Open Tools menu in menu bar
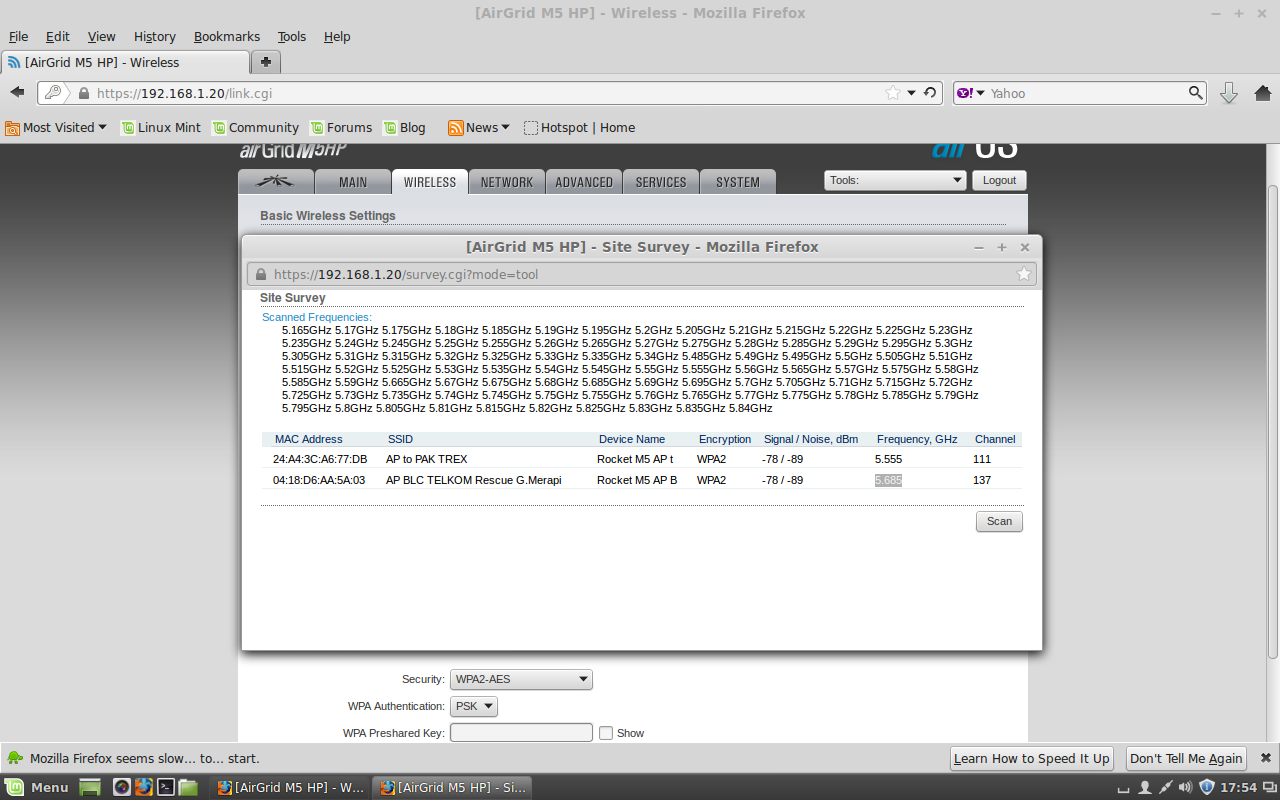This screenshot has width=1280, height=800. tap(291, 36)
